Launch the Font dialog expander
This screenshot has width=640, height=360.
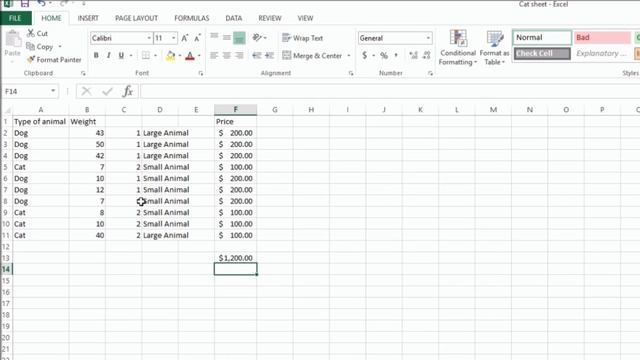[200, 73]
